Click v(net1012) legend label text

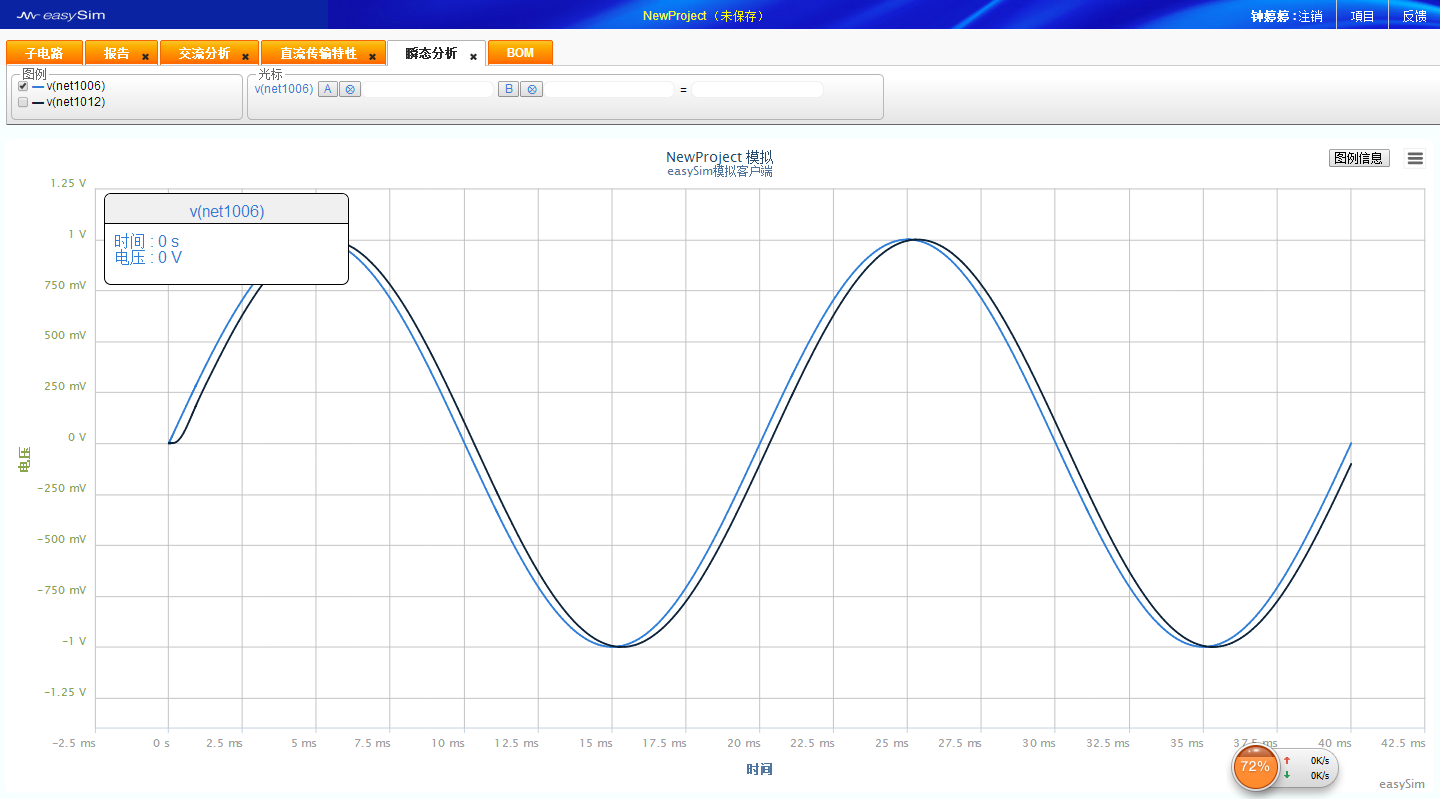[76, 102]
